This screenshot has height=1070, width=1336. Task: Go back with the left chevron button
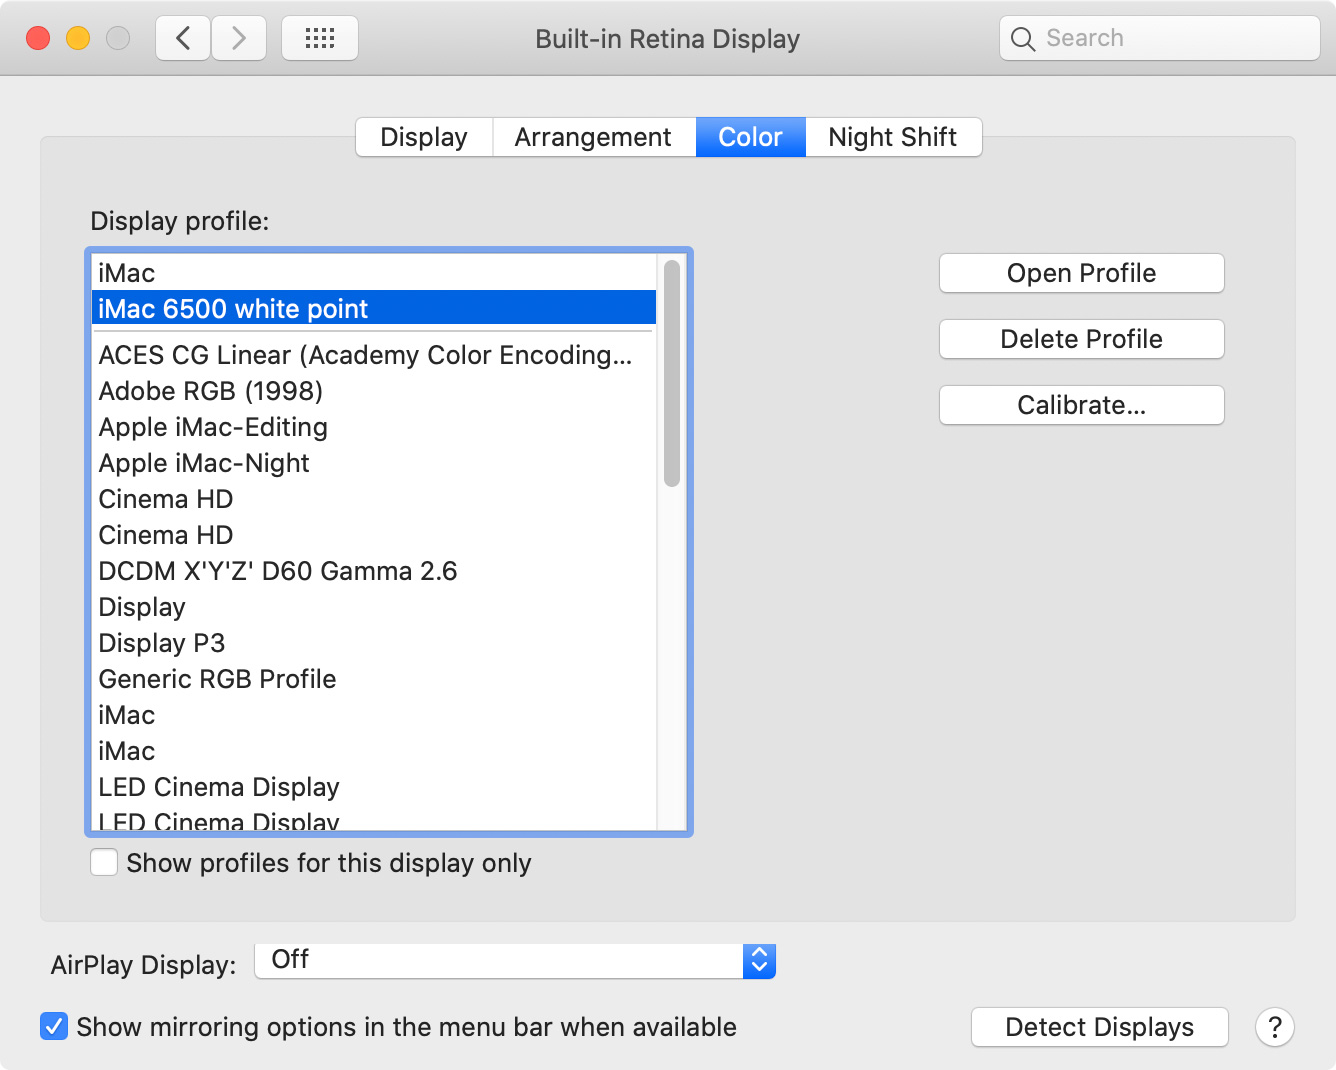click(x=183, y=39)
